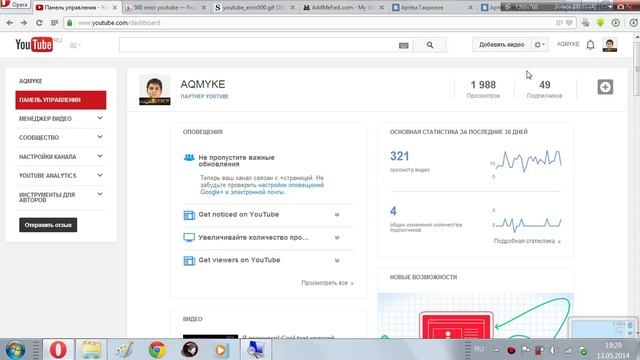Open the media player icon in taskbar

(x=222, y=350)
